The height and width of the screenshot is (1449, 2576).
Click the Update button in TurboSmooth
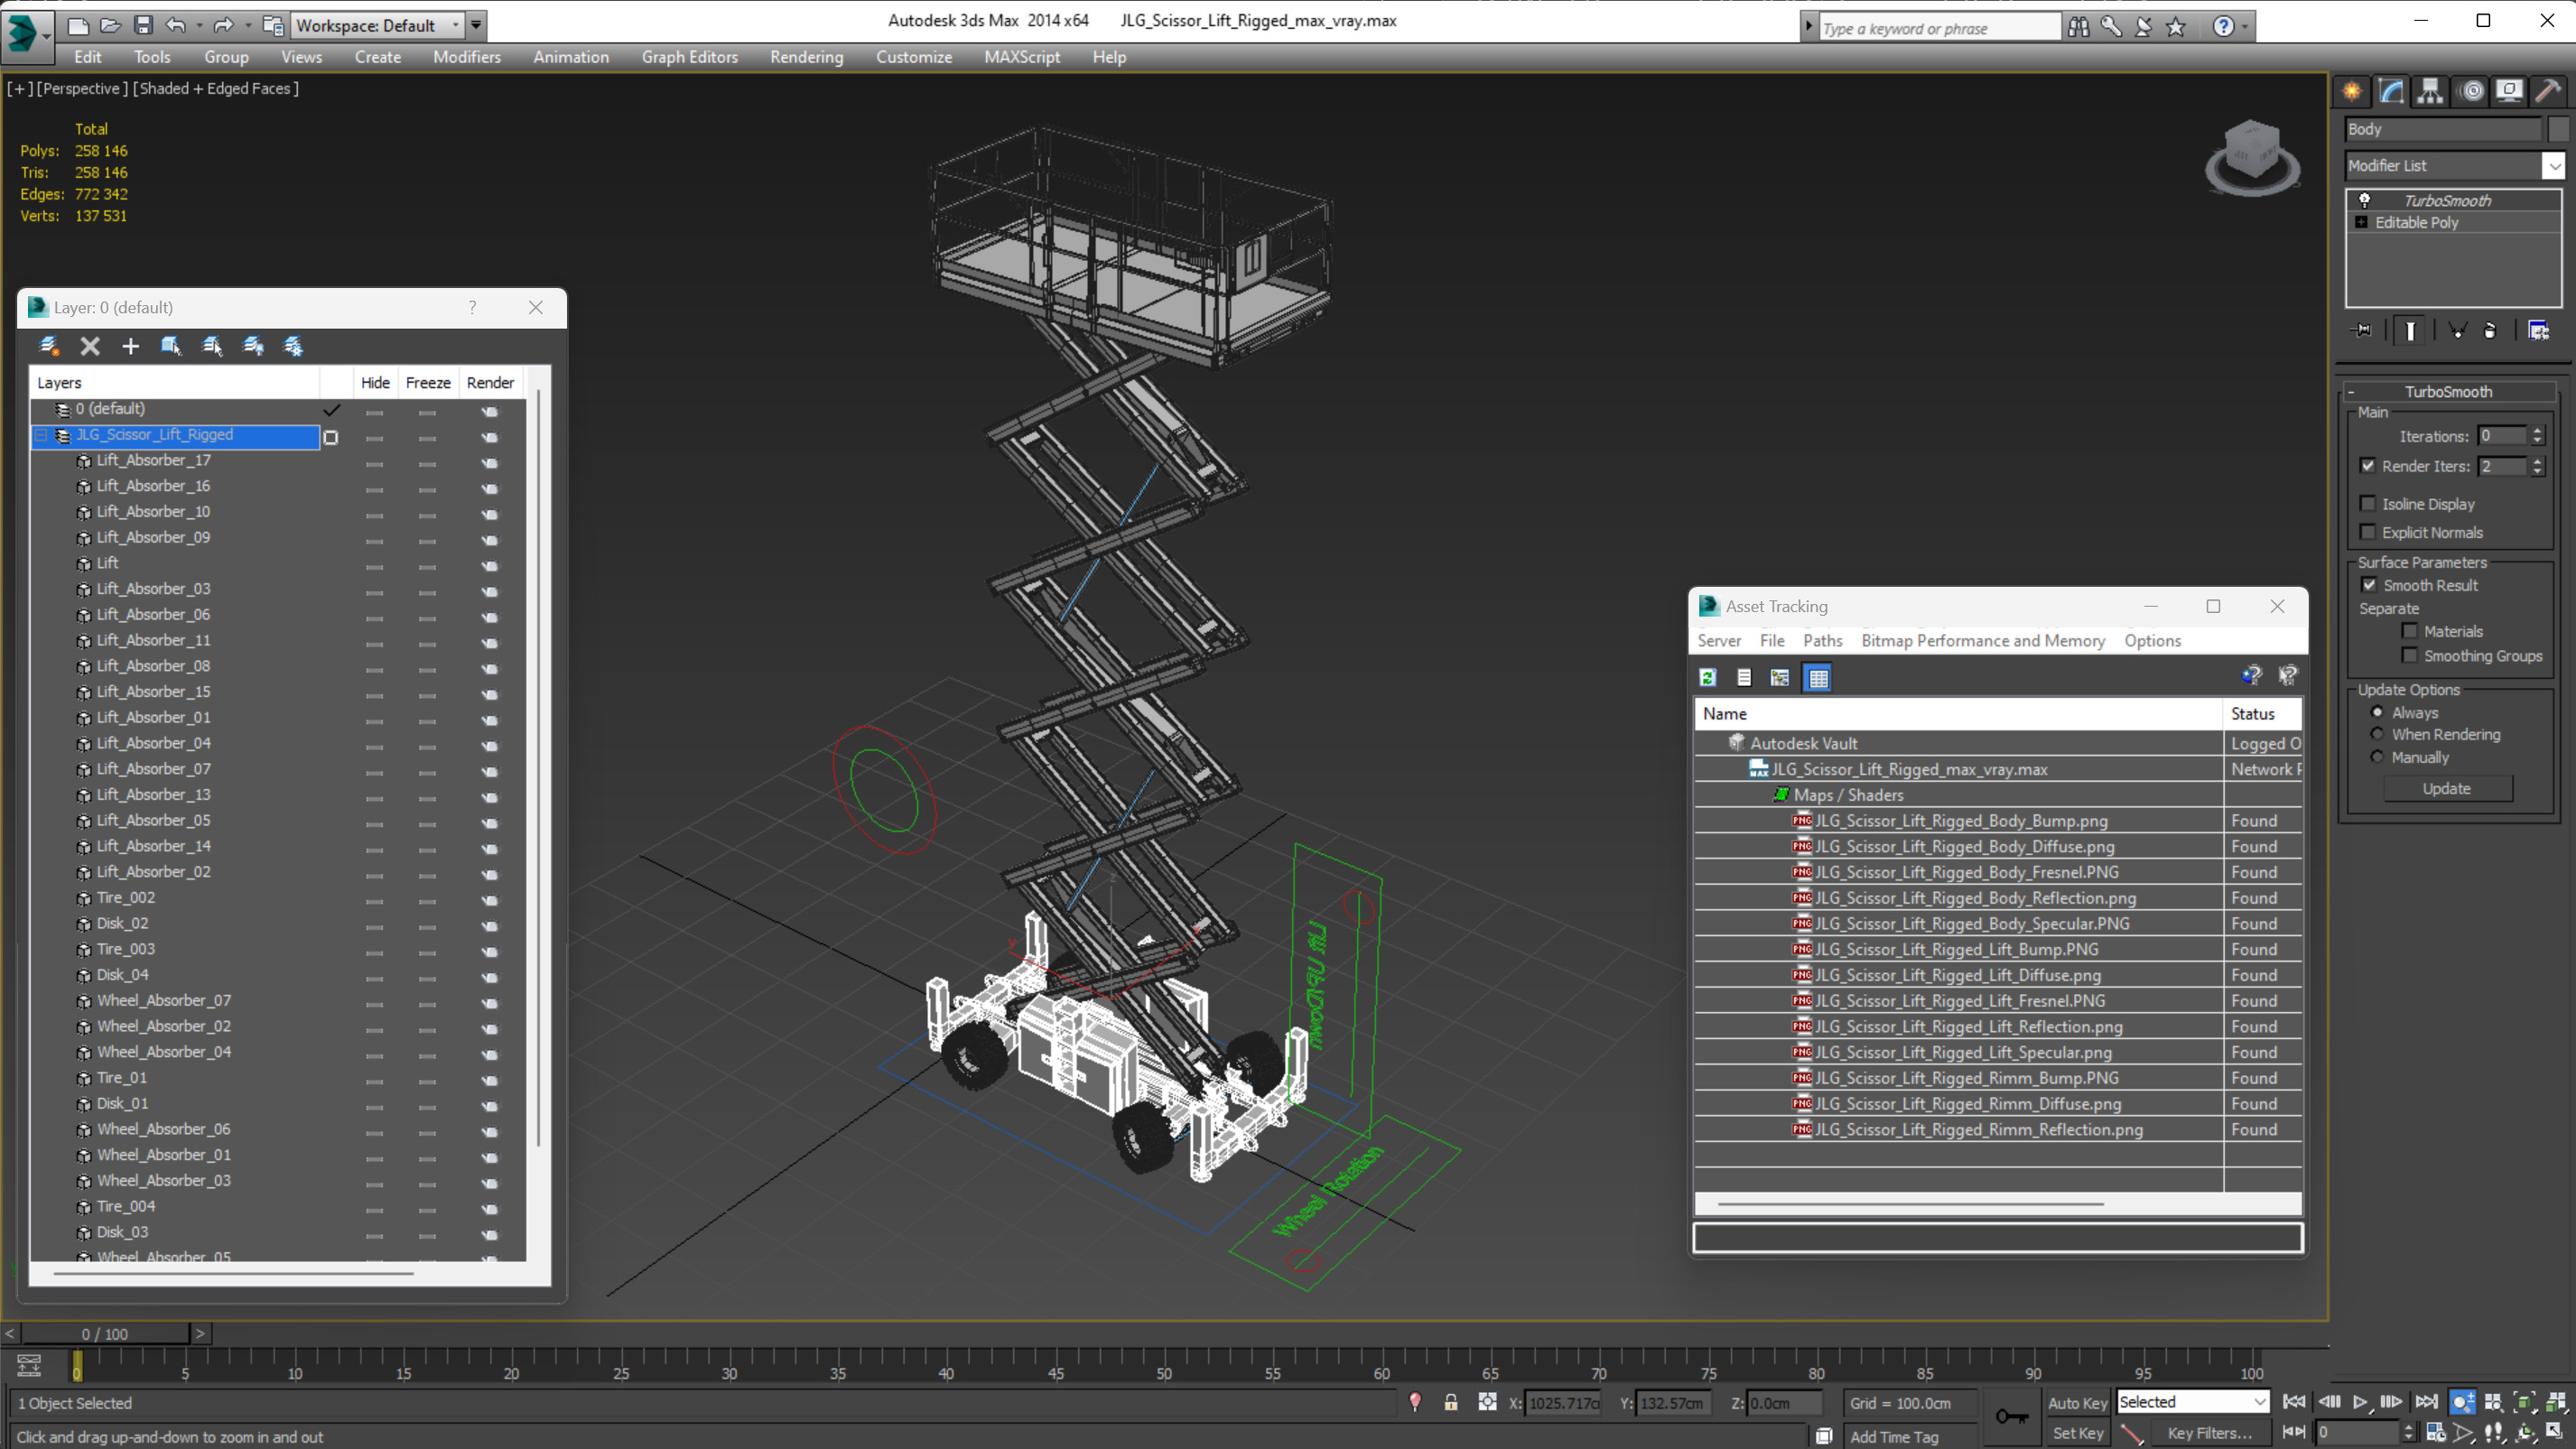coord(2446,789)
